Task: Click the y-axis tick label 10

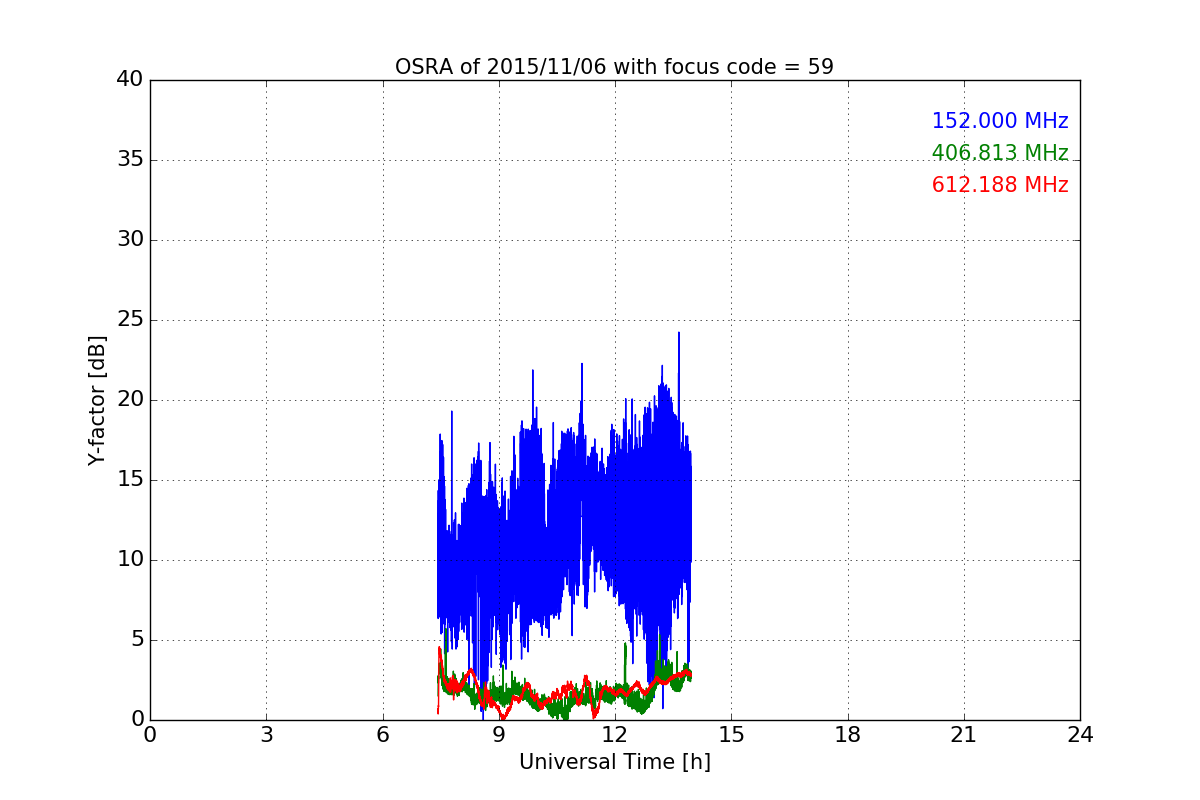Action: [x=130, y=560]
